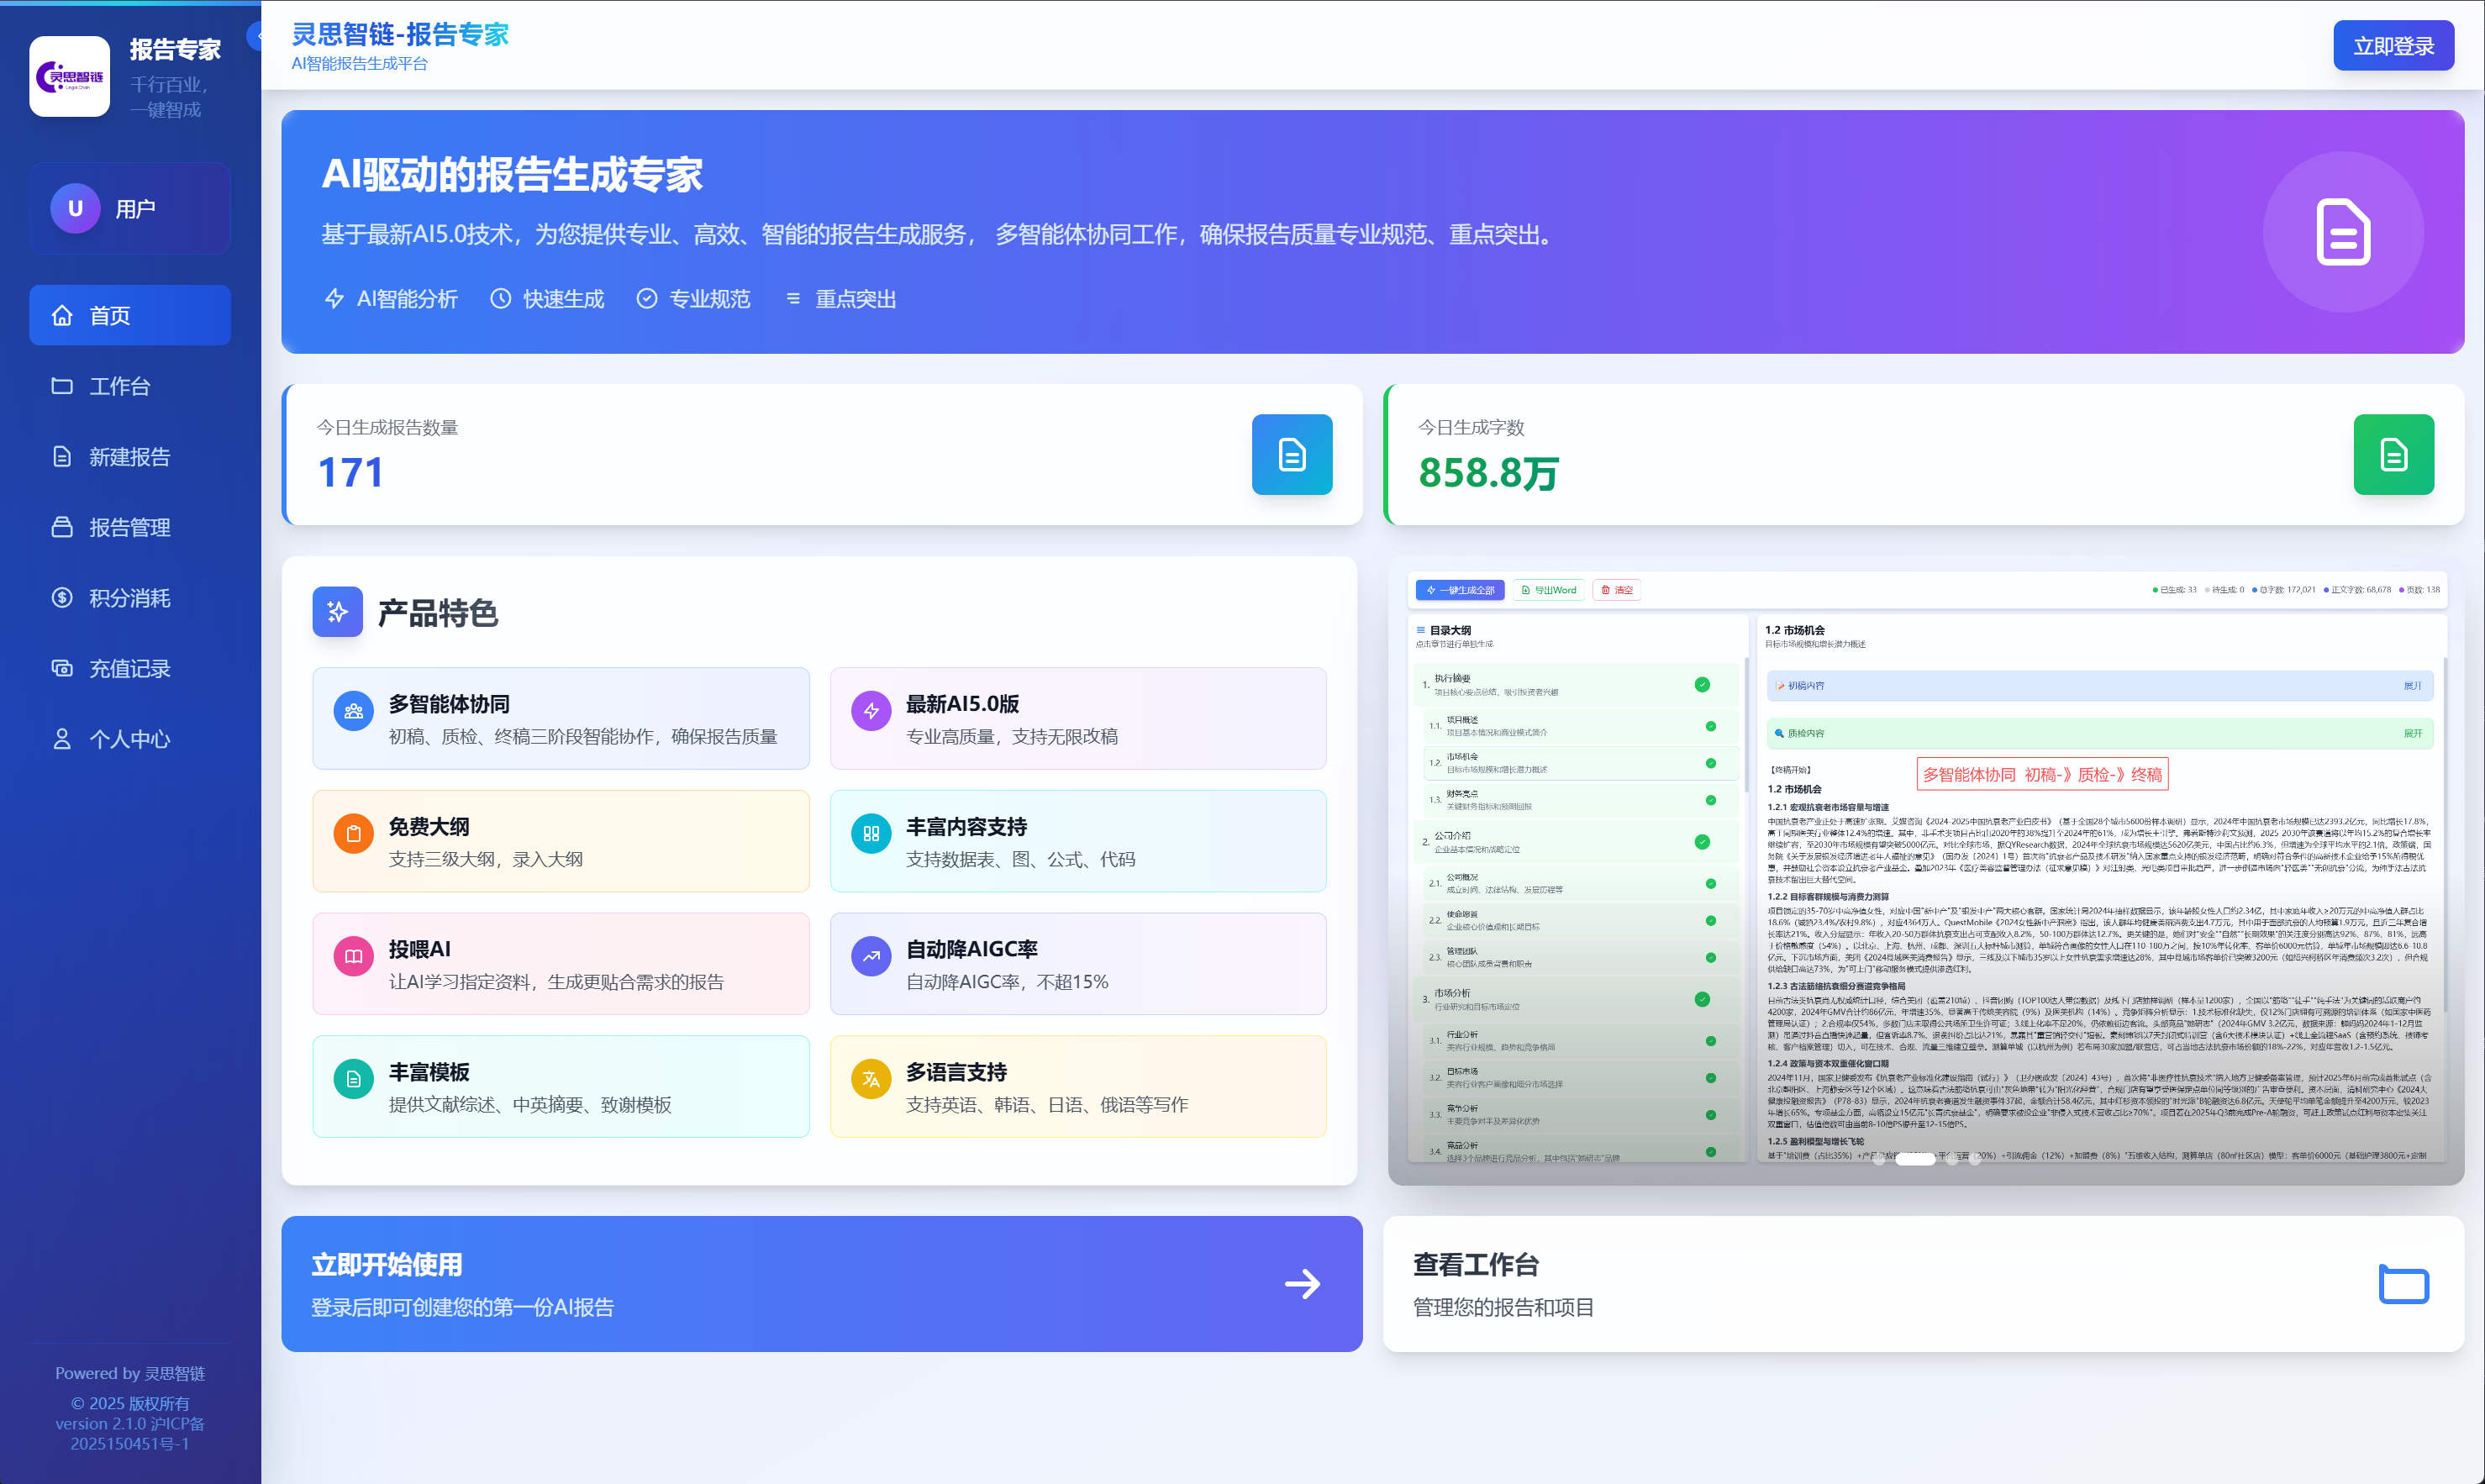
Task: Click 一键生成全部 to generate all
Action: tap(1461, 590)
